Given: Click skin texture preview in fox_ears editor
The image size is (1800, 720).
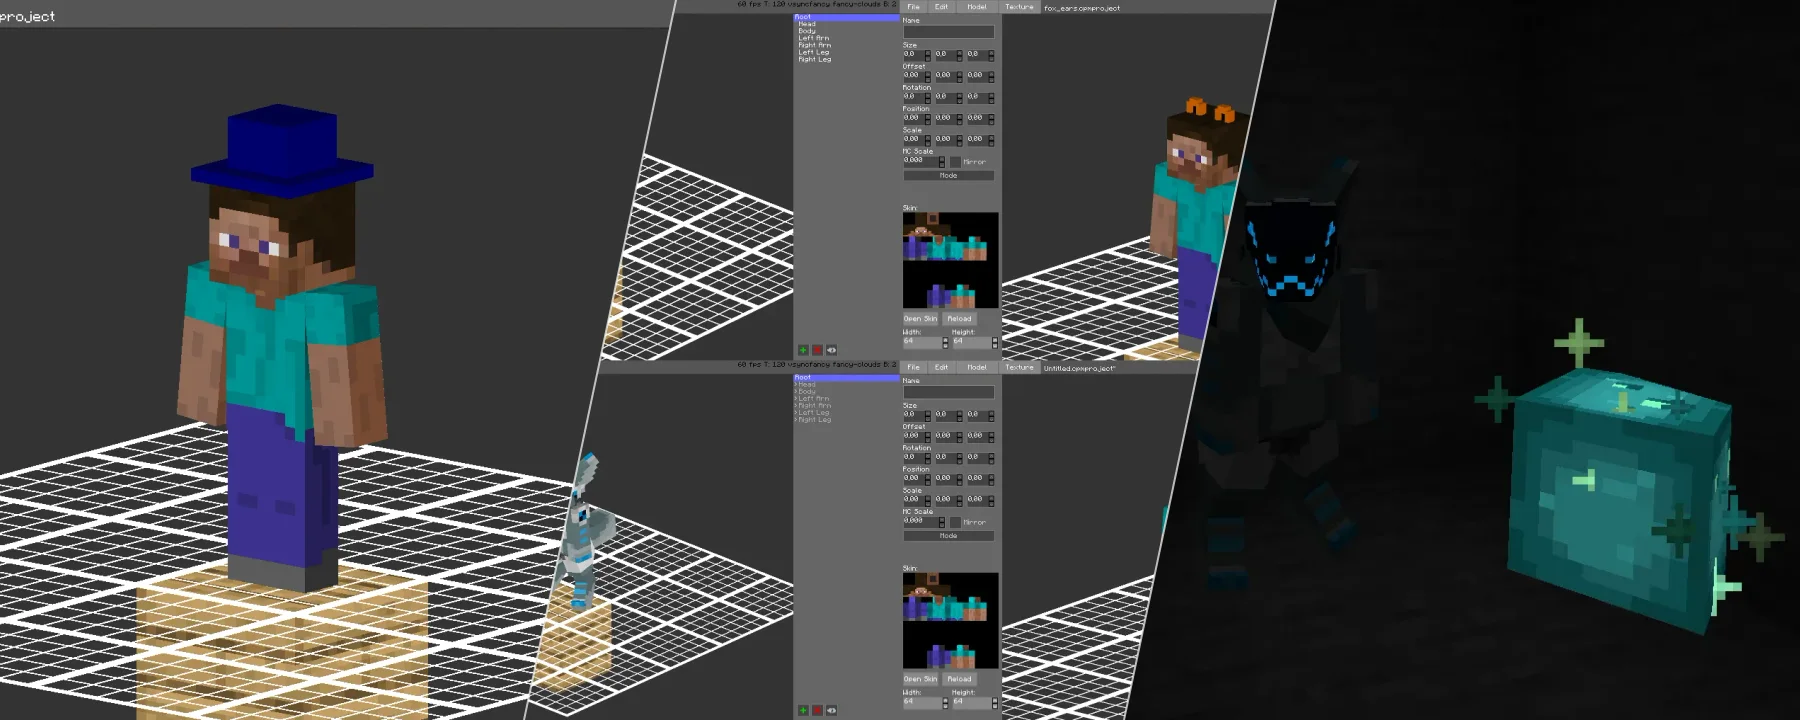Looking at the screenshot, I should tap(950, 260).
